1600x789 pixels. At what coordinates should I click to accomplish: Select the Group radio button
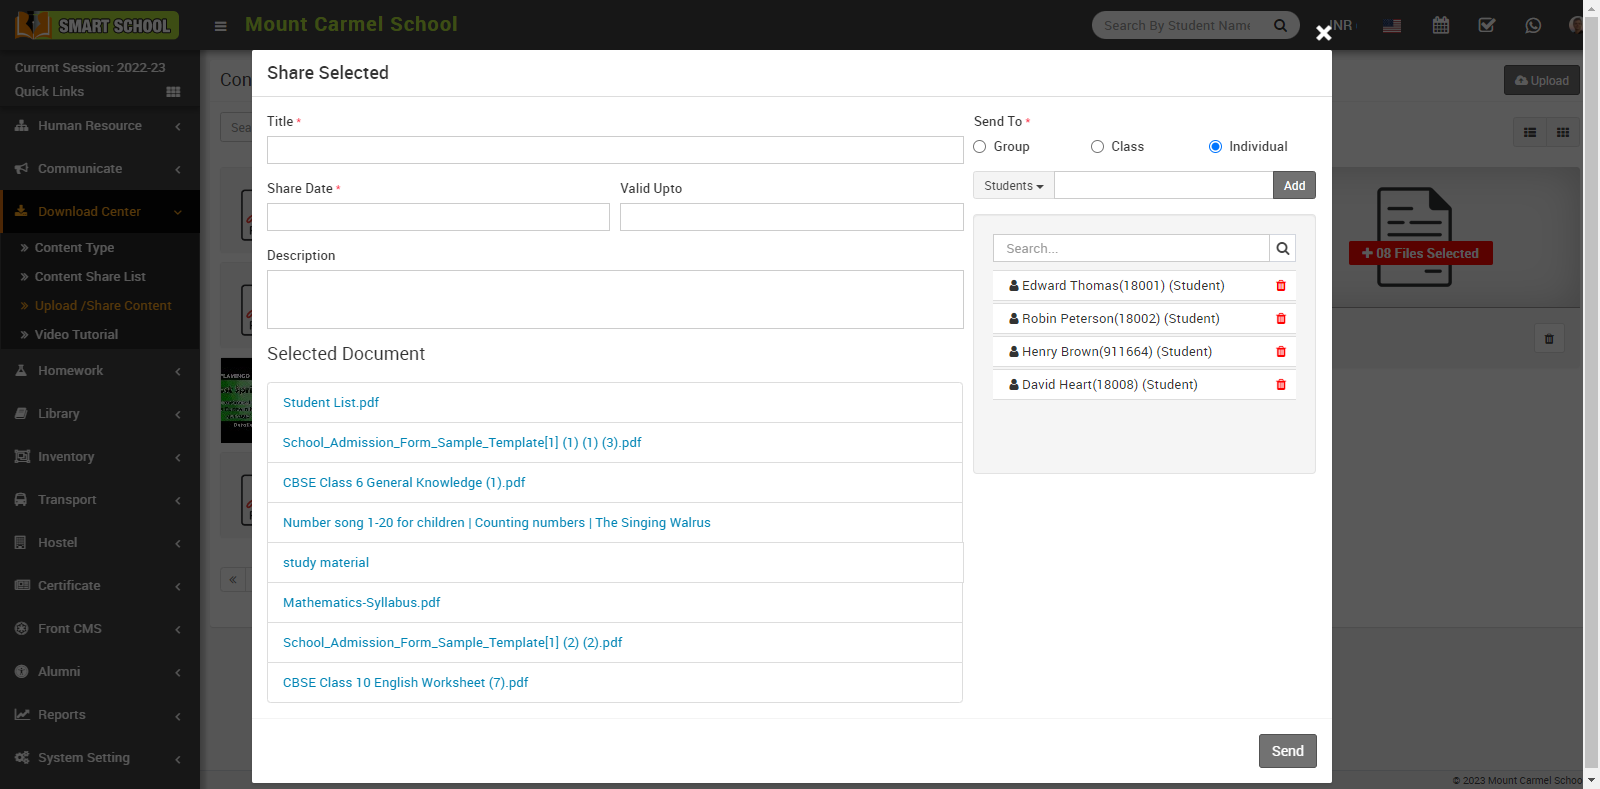pyautogui.click(x=980, y=147)
